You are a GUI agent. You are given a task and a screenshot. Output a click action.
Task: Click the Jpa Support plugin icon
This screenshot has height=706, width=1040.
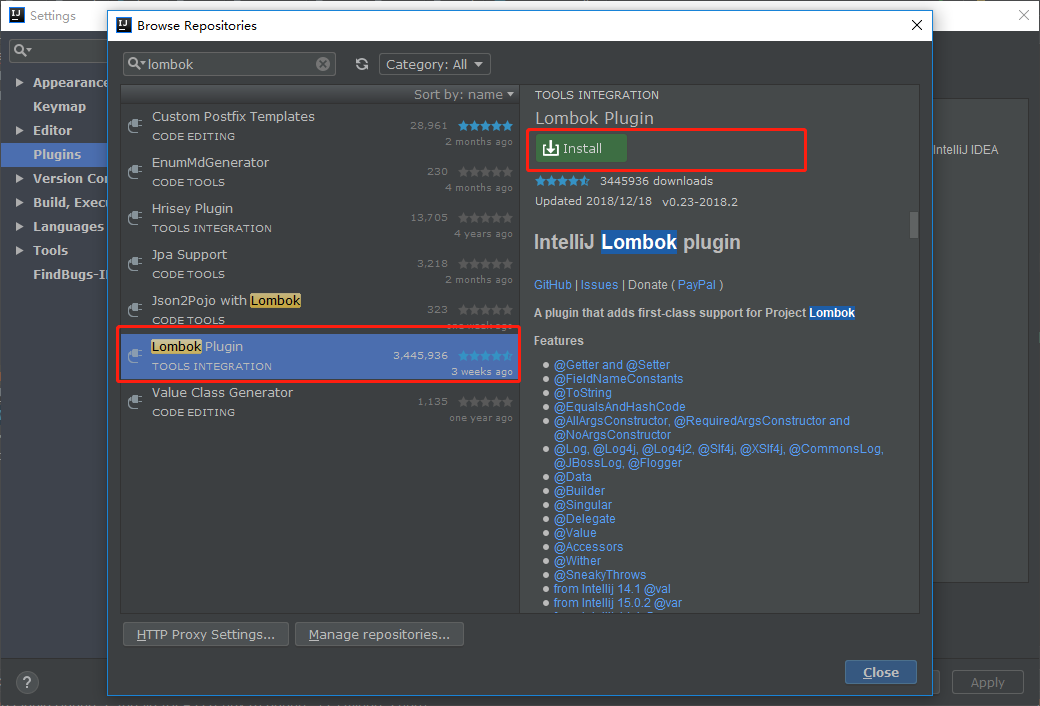click(135, 263)
